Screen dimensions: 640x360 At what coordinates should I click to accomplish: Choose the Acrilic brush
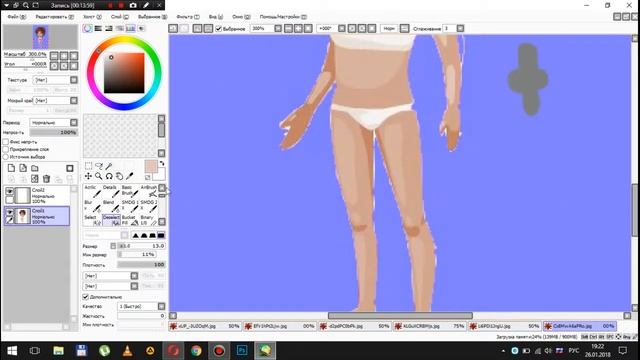92,191
